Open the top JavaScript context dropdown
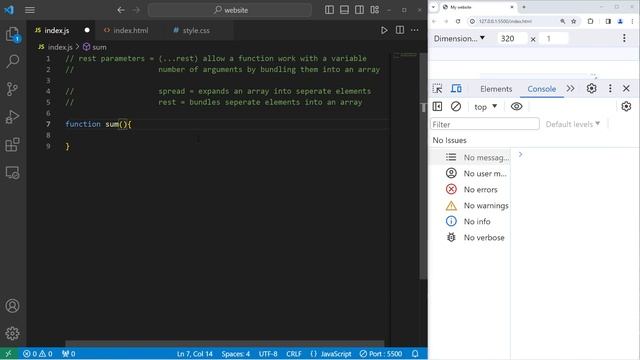This screenshot has height=360, width=640. pos(485,107)
